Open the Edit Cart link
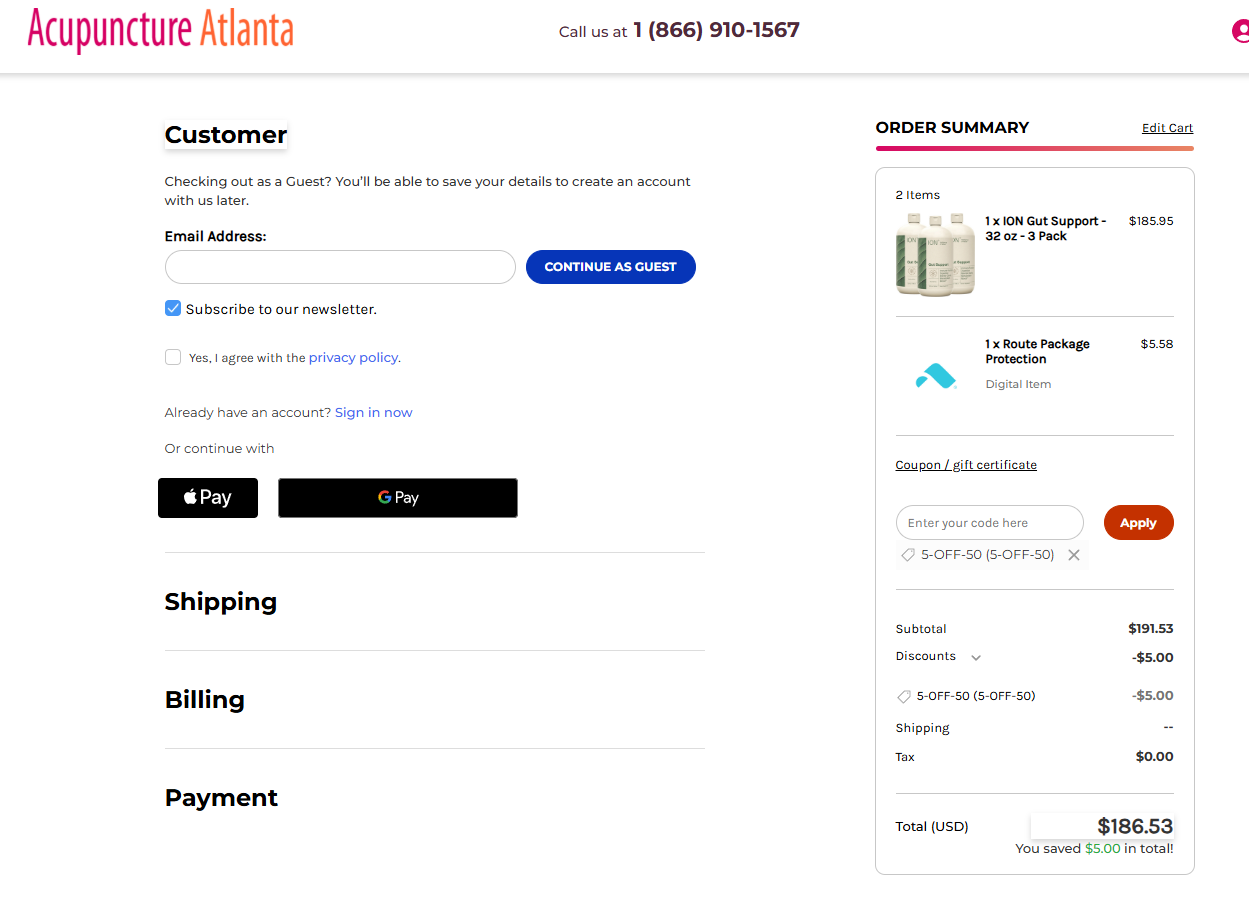Viewport: 1249px width, 906px height. pyautogui.click(x=1167, y=128)
